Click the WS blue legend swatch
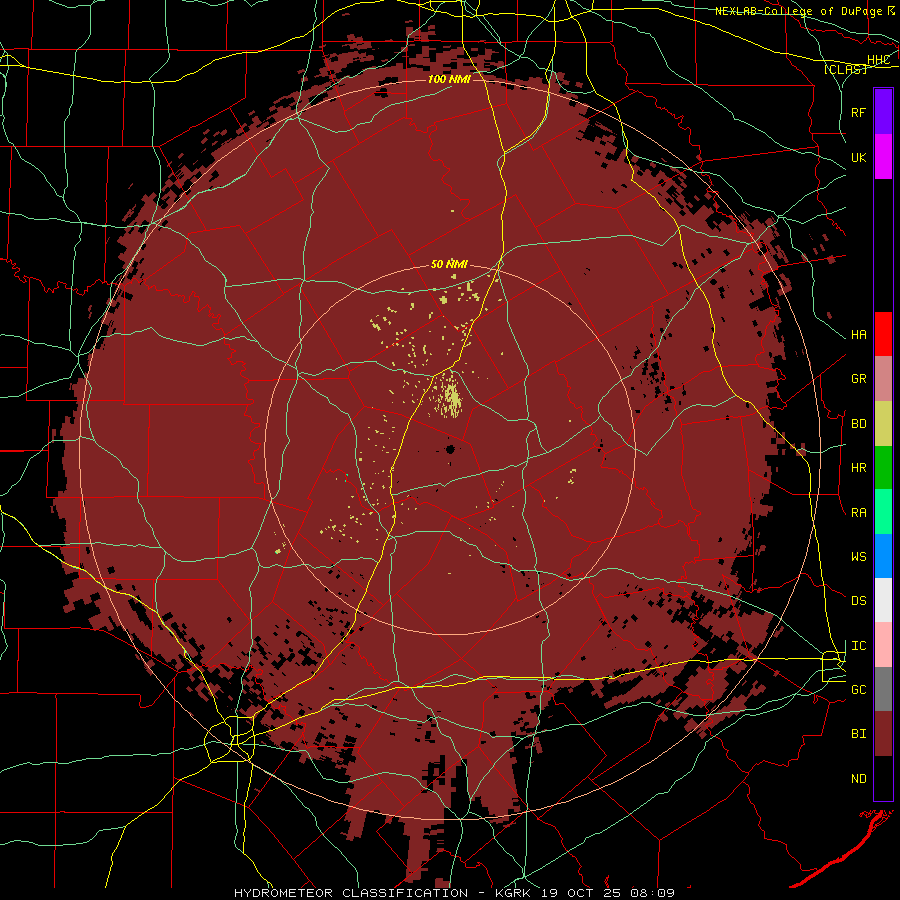 click(883, 556)
